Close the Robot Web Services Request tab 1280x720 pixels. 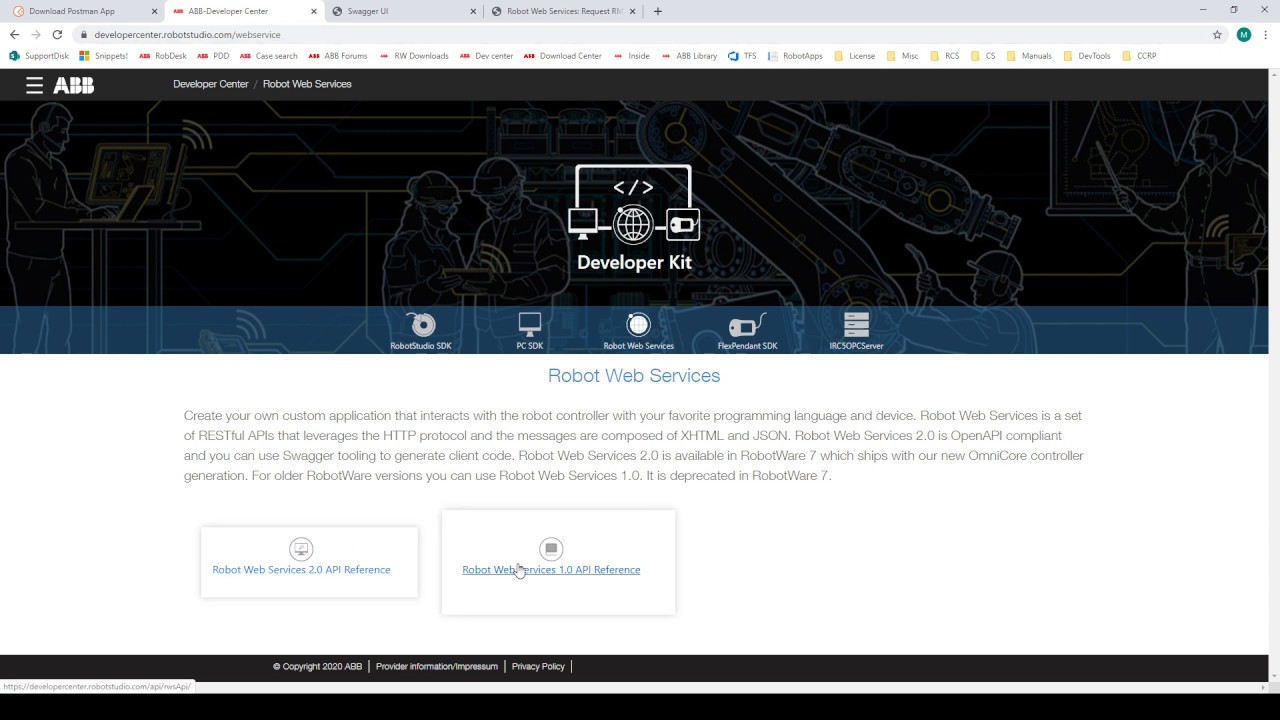(632, 11)
